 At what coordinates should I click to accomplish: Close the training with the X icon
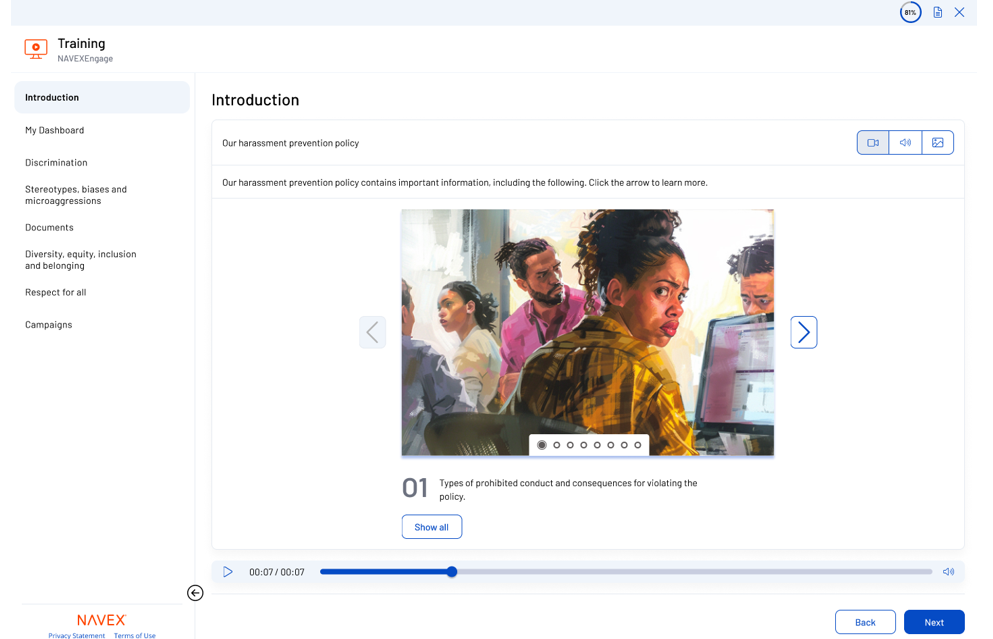pos(959,12)
